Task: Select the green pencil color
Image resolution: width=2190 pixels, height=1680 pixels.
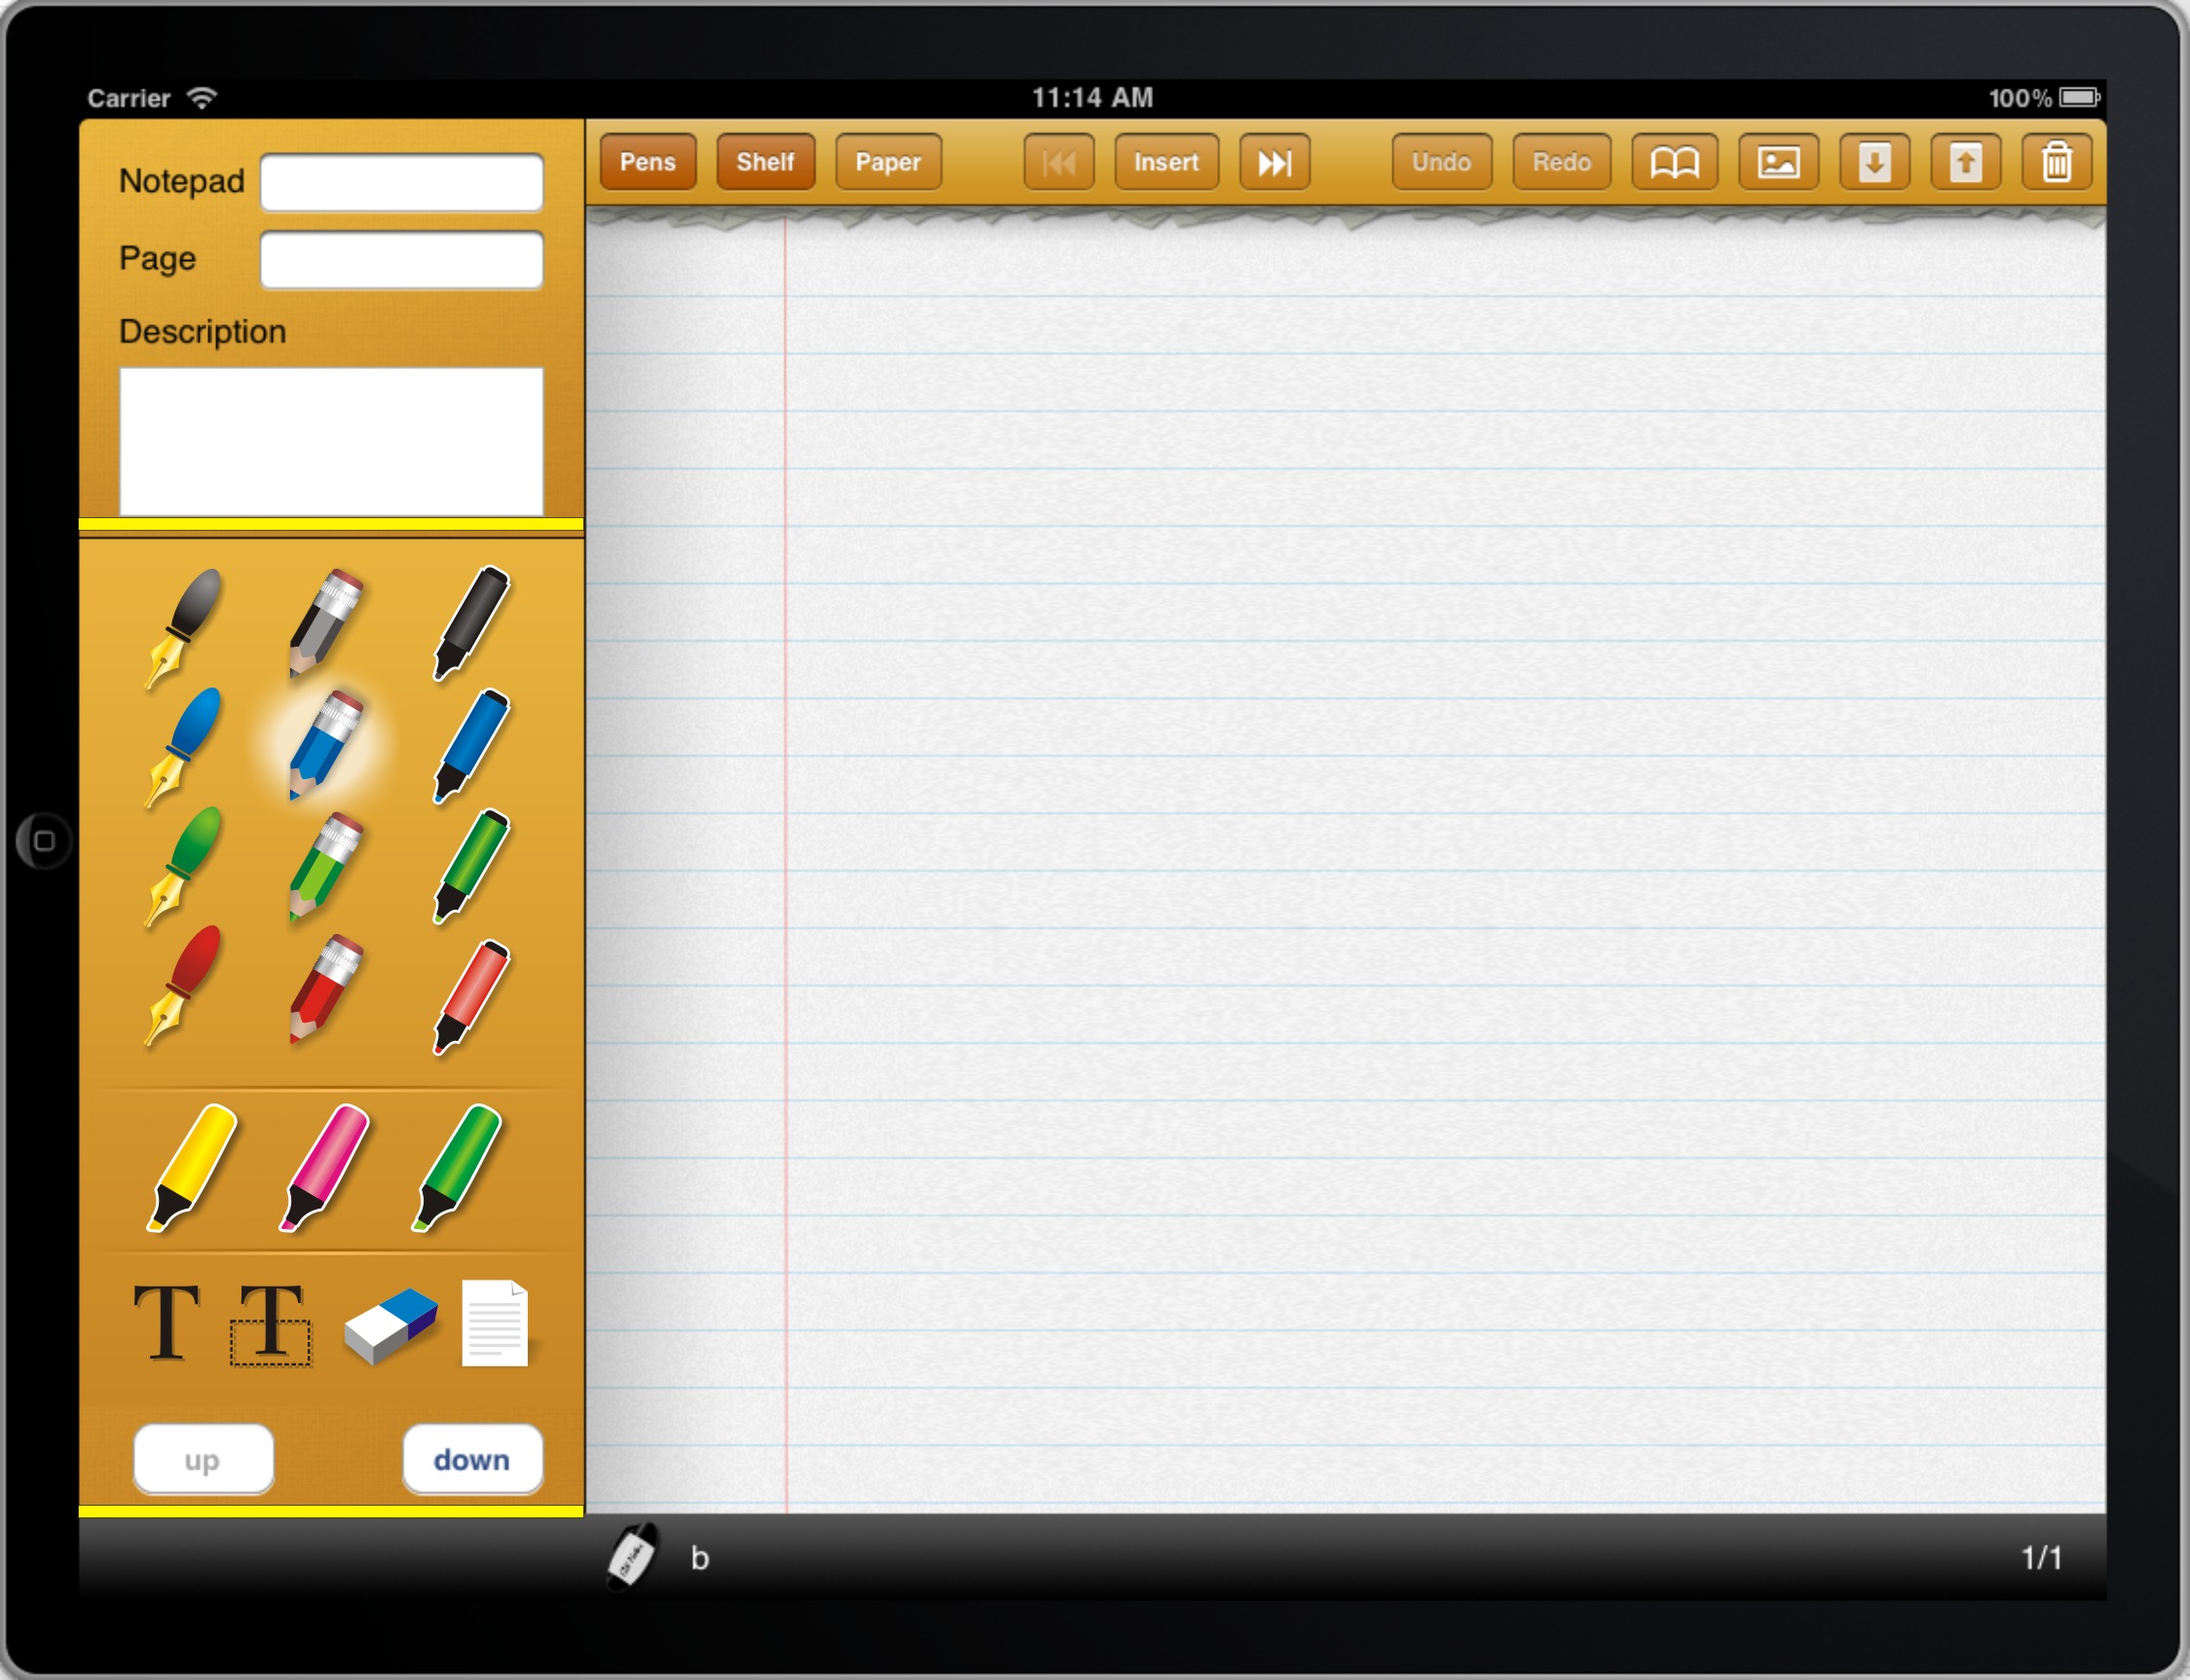Action: point(325,866)
